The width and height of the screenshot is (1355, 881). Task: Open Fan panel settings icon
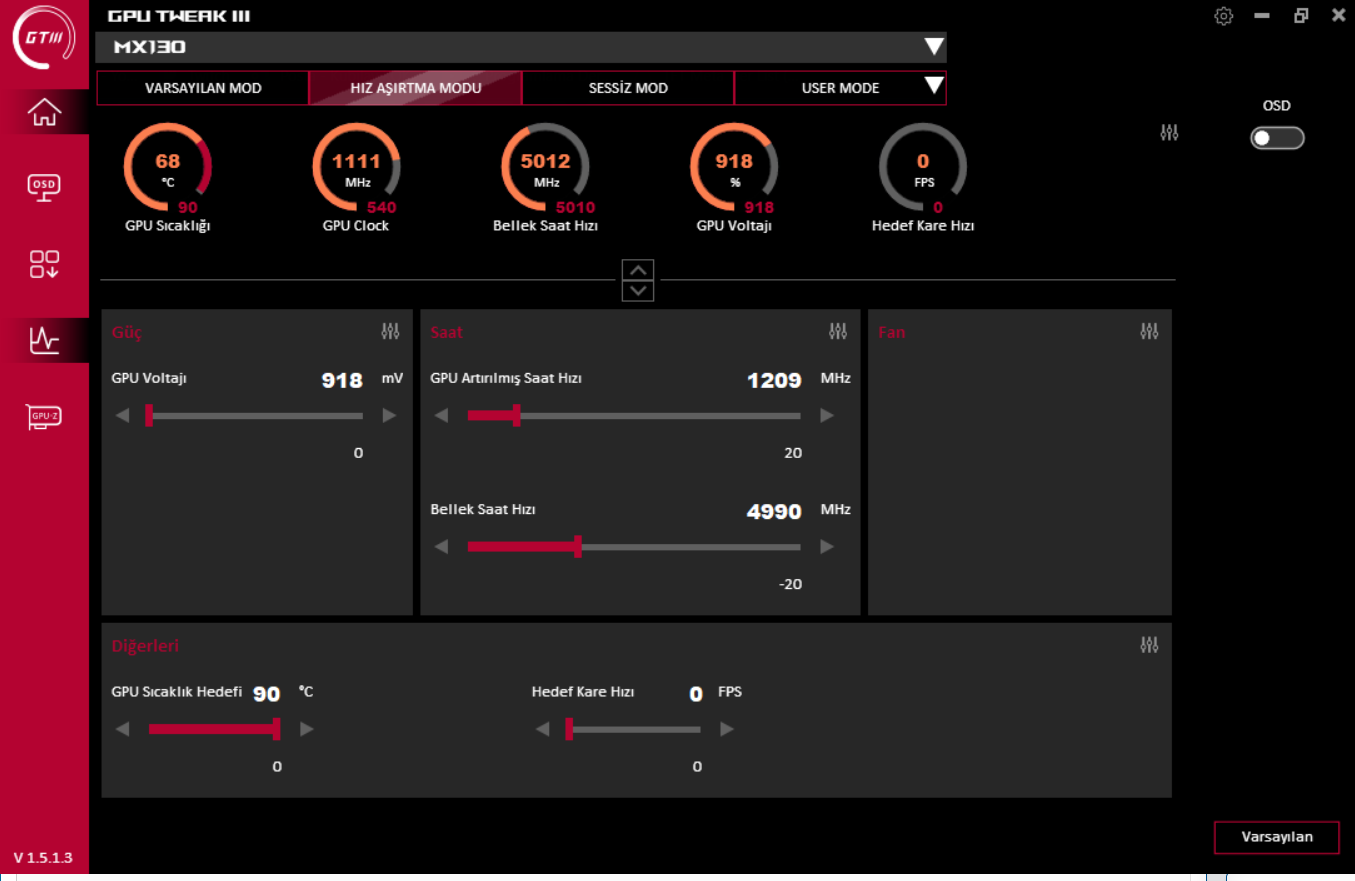pyautogui.click(x=1149, y=331)
